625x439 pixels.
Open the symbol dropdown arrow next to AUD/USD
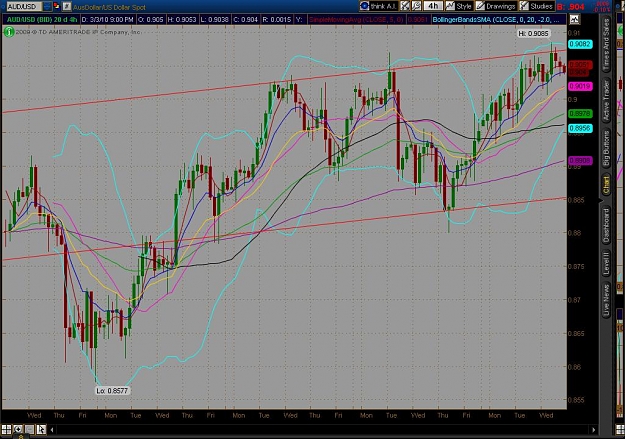tap(47, 6)
